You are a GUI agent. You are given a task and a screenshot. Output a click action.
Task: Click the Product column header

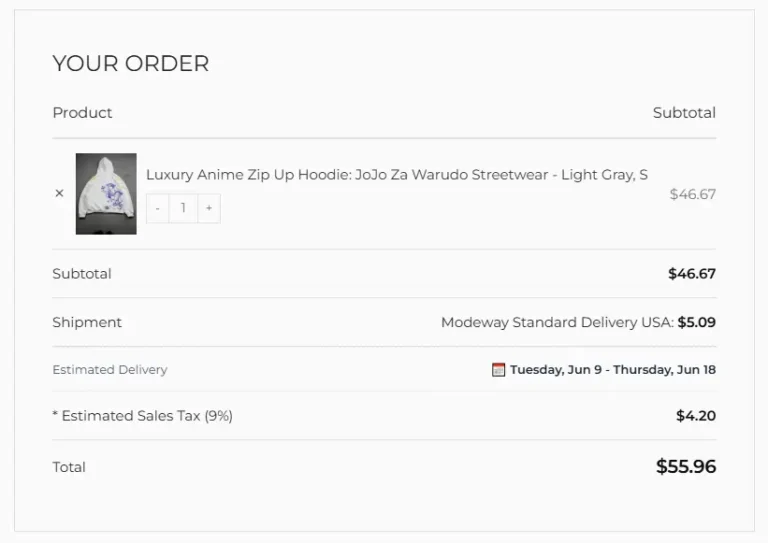(82, 113)
